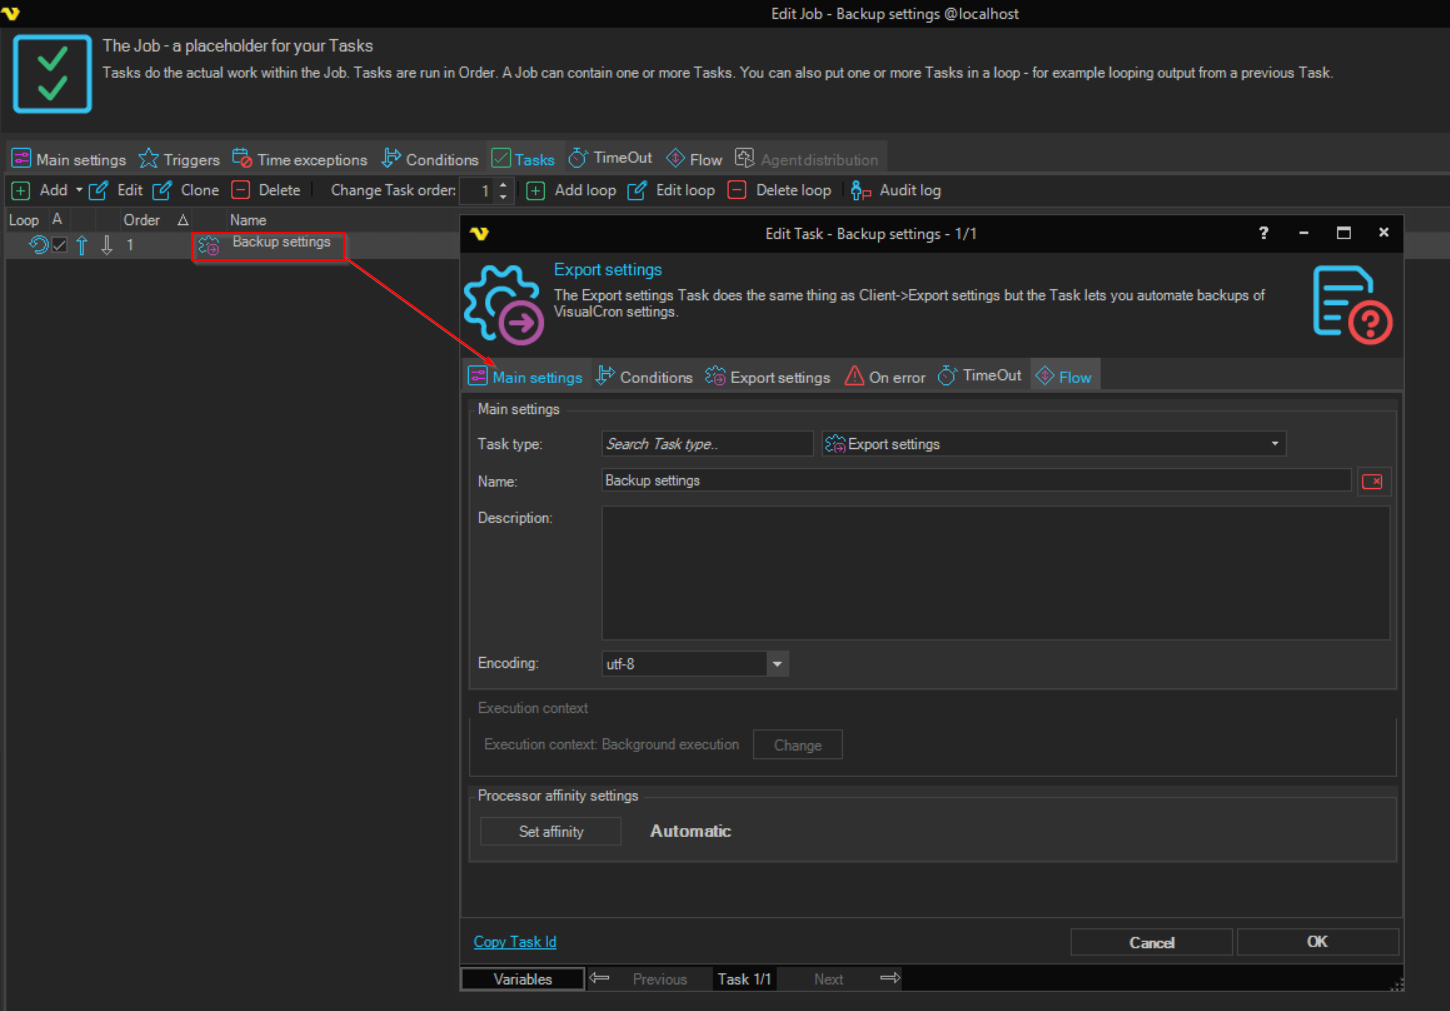Expand the Encoding utf-8 dropdown
1450x1011 pixels.
(x=777, y=664)
